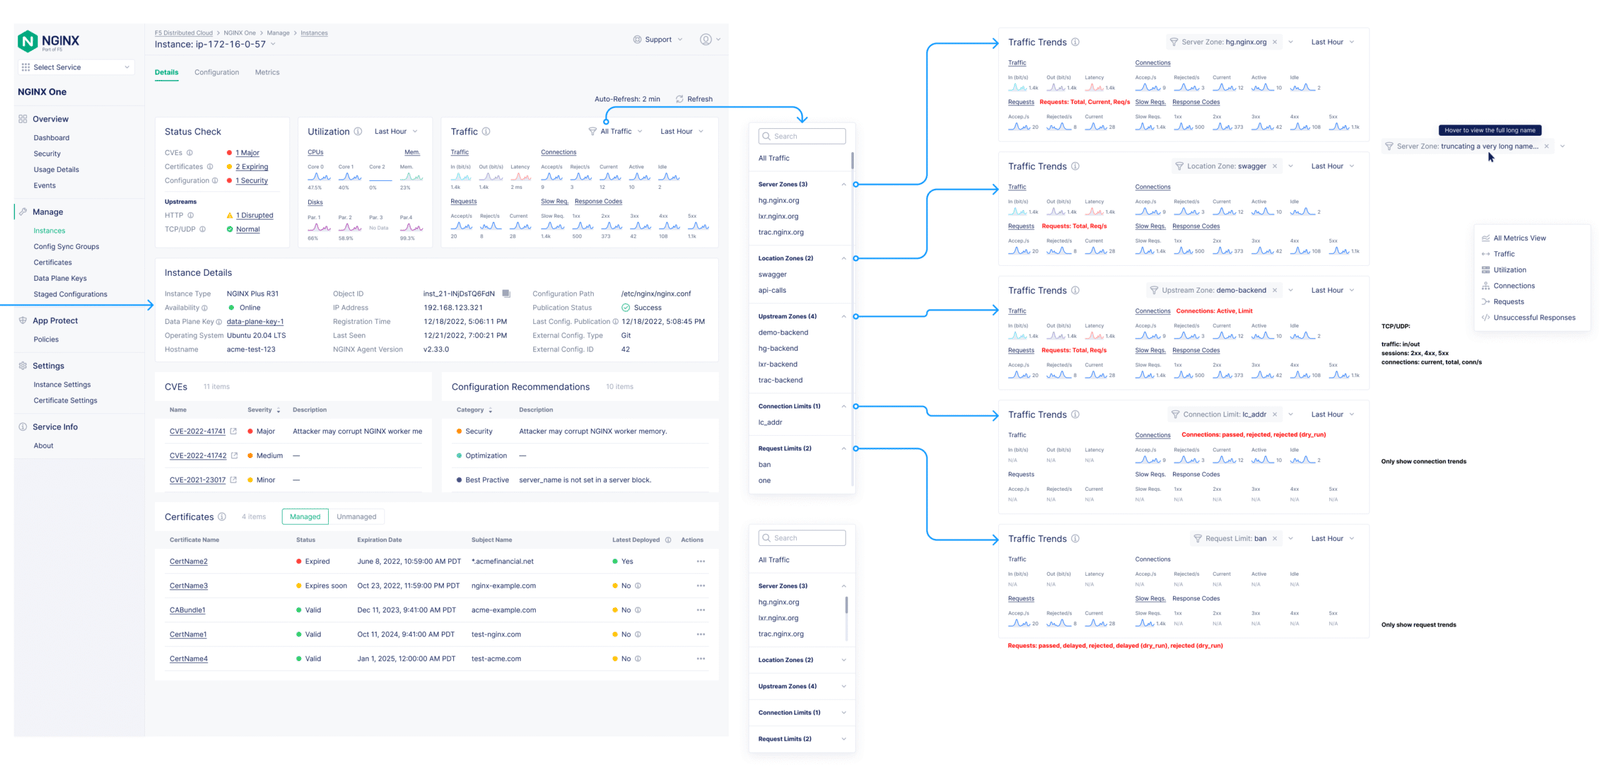The height and width of the screenshot is (771, 1600).
Task: Click the zone filter Search field
Action: 802,136
